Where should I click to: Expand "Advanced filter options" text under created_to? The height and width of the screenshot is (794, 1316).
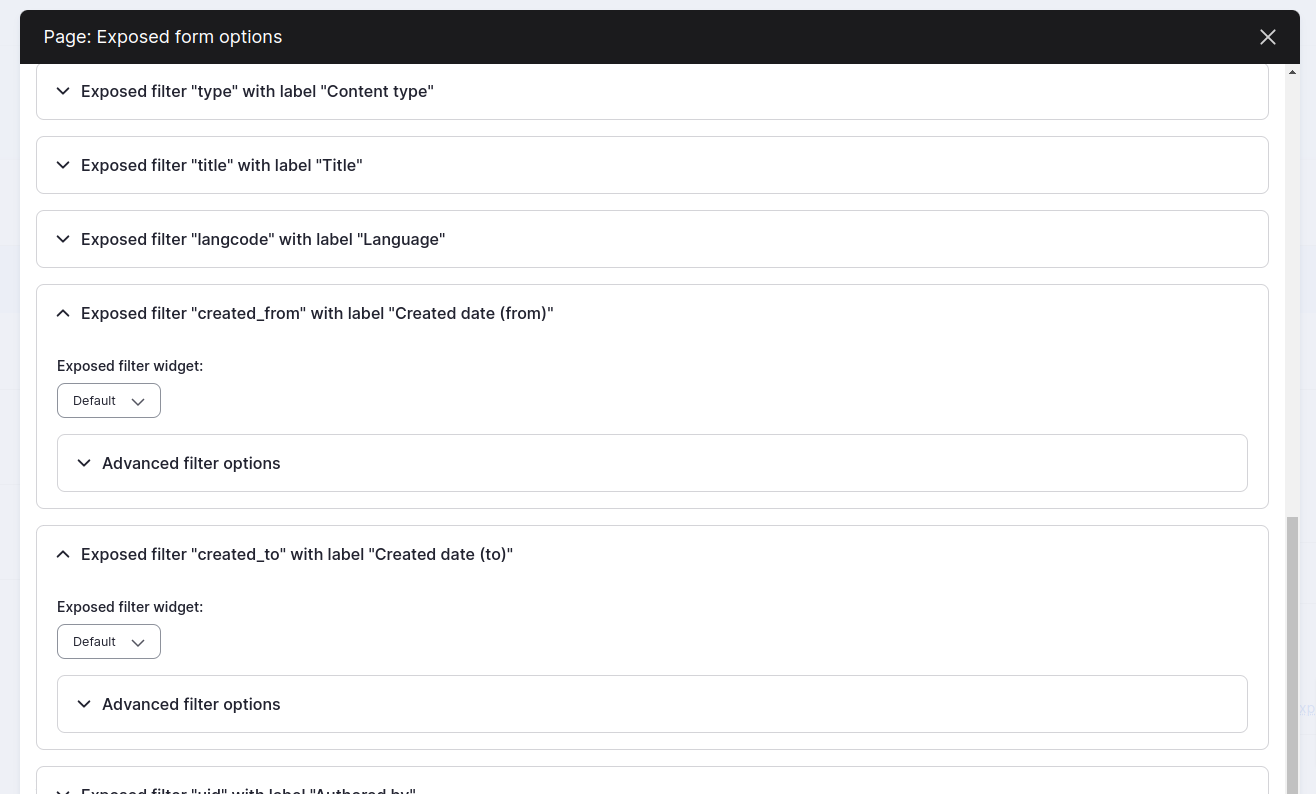click(191, 704)
